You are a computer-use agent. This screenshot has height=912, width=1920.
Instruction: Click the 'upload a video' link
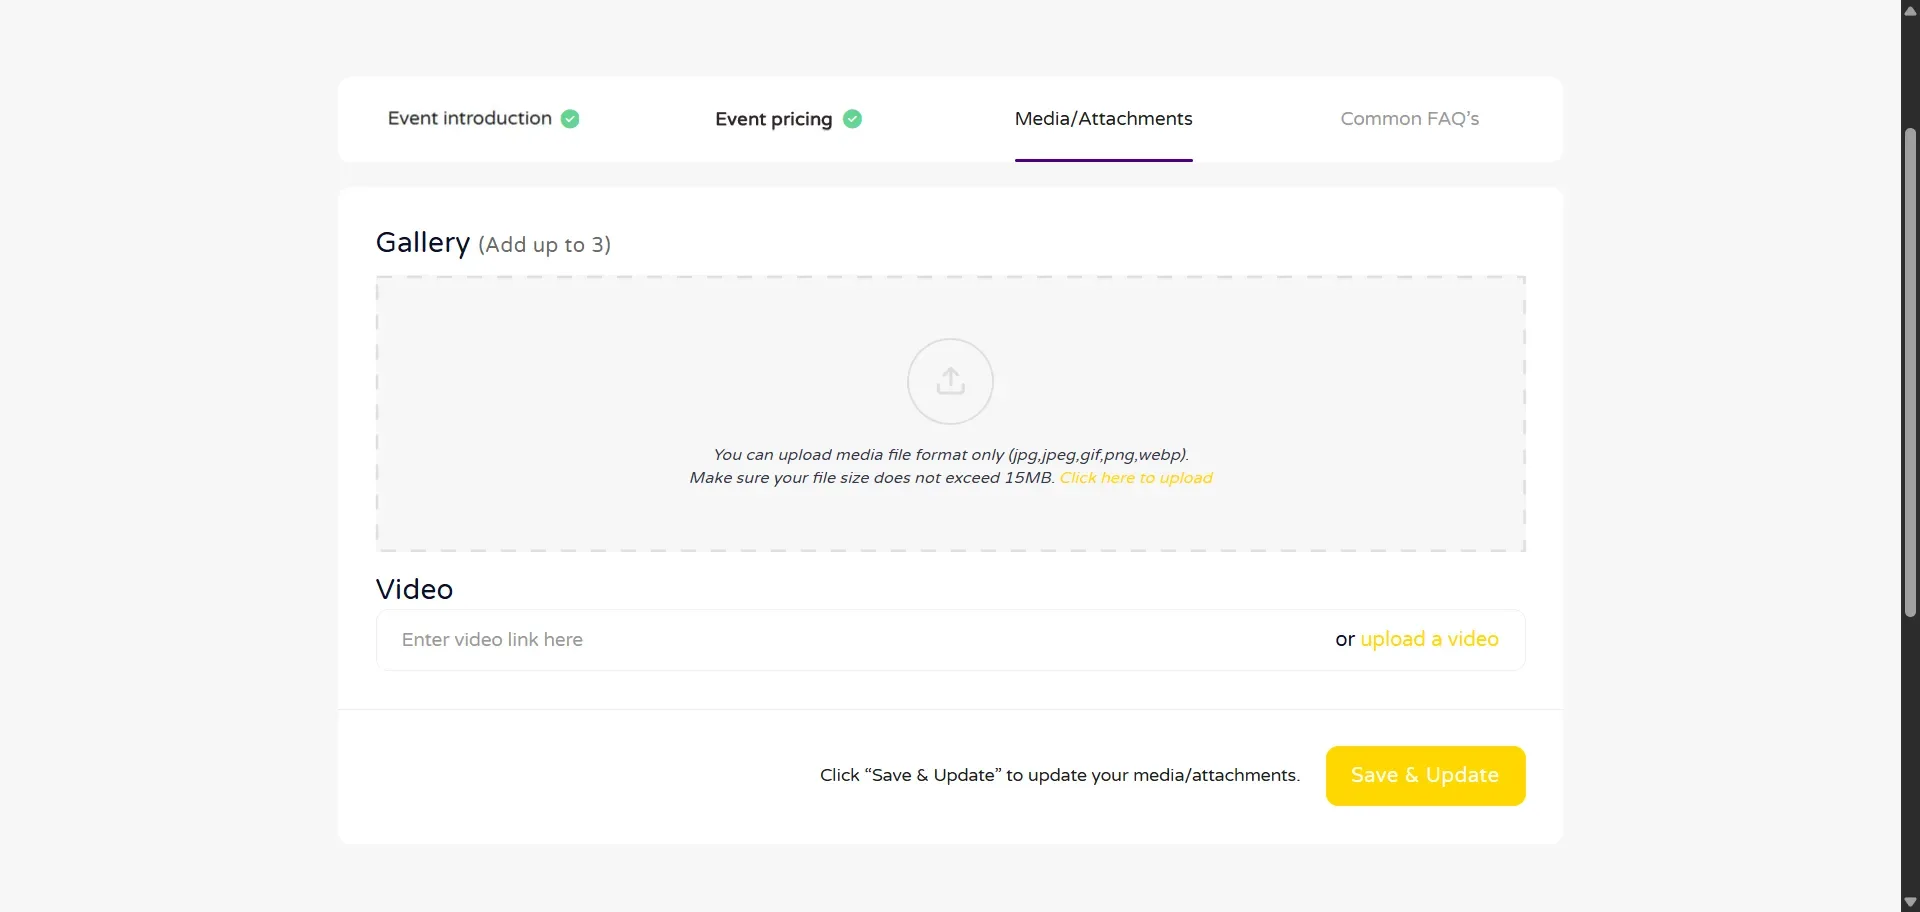pos(1429,639)
